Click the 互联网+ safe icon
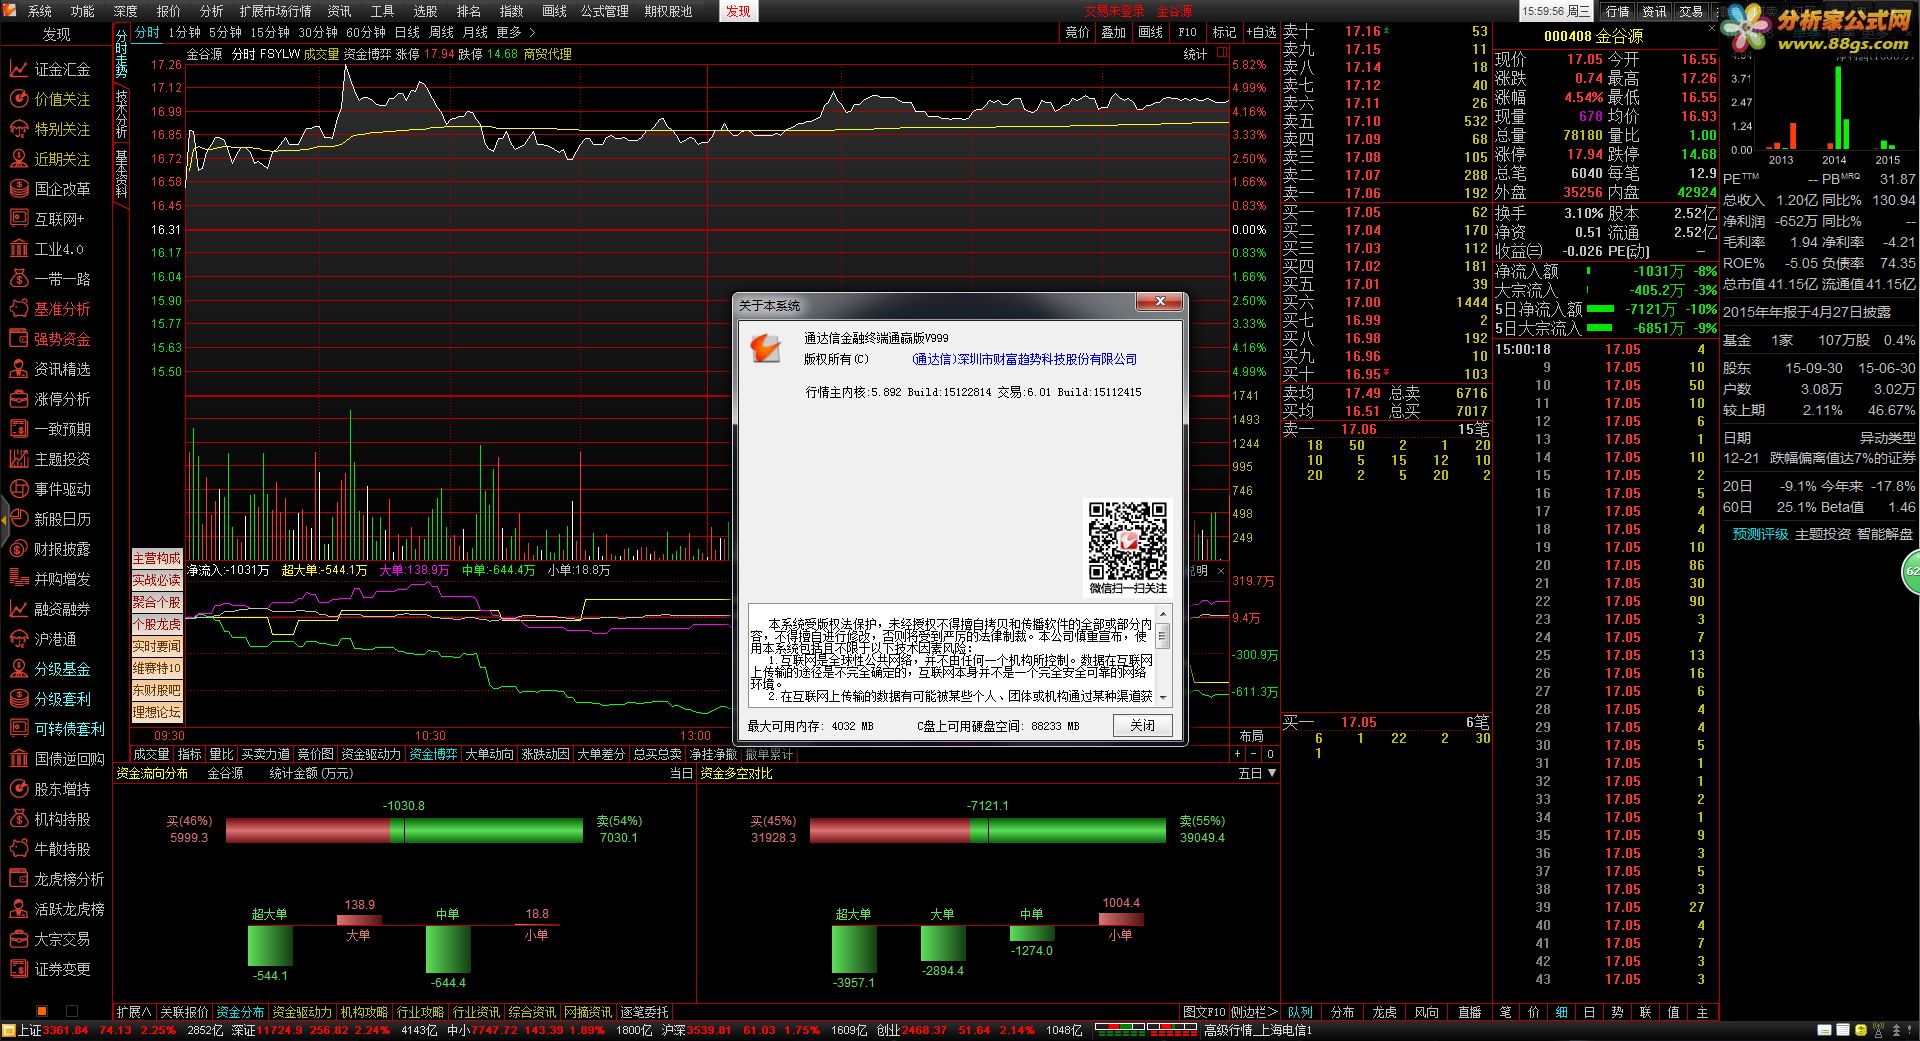Viewport: 1920px width, 1041px height. [18, 219]
